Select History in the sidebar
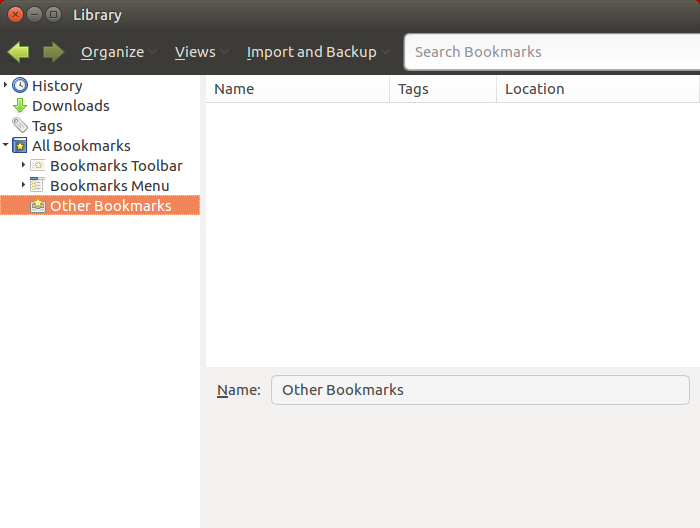This screenshot has height=528, width=700. (57, 86)
